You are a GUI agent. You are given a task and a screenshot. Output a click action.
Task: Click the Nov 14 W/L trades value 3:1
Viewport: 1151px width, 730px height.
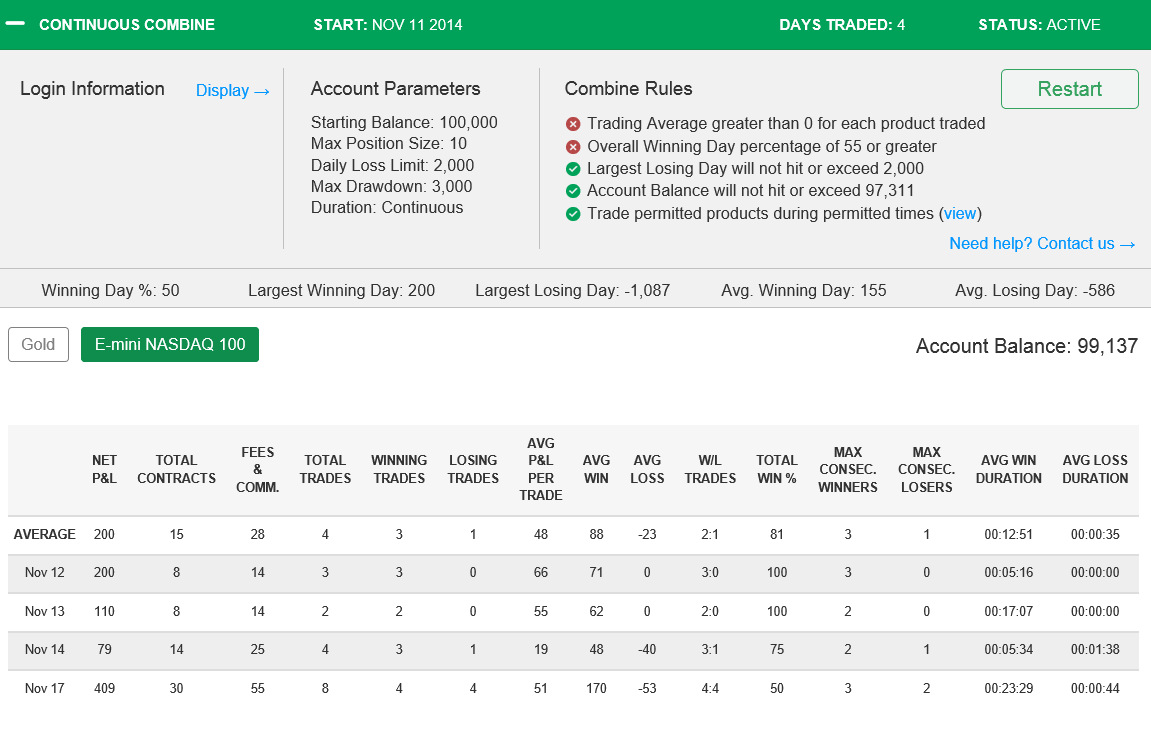710,649
